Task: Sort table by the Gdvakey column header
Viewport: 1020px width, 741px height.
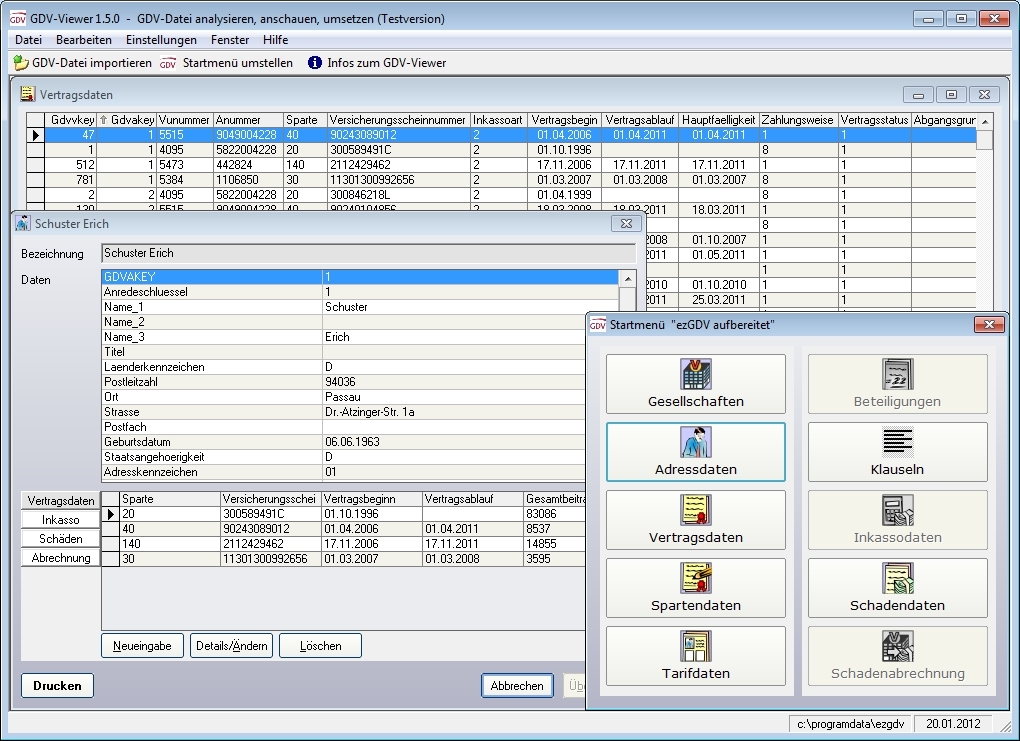Action: click(131, 120)
